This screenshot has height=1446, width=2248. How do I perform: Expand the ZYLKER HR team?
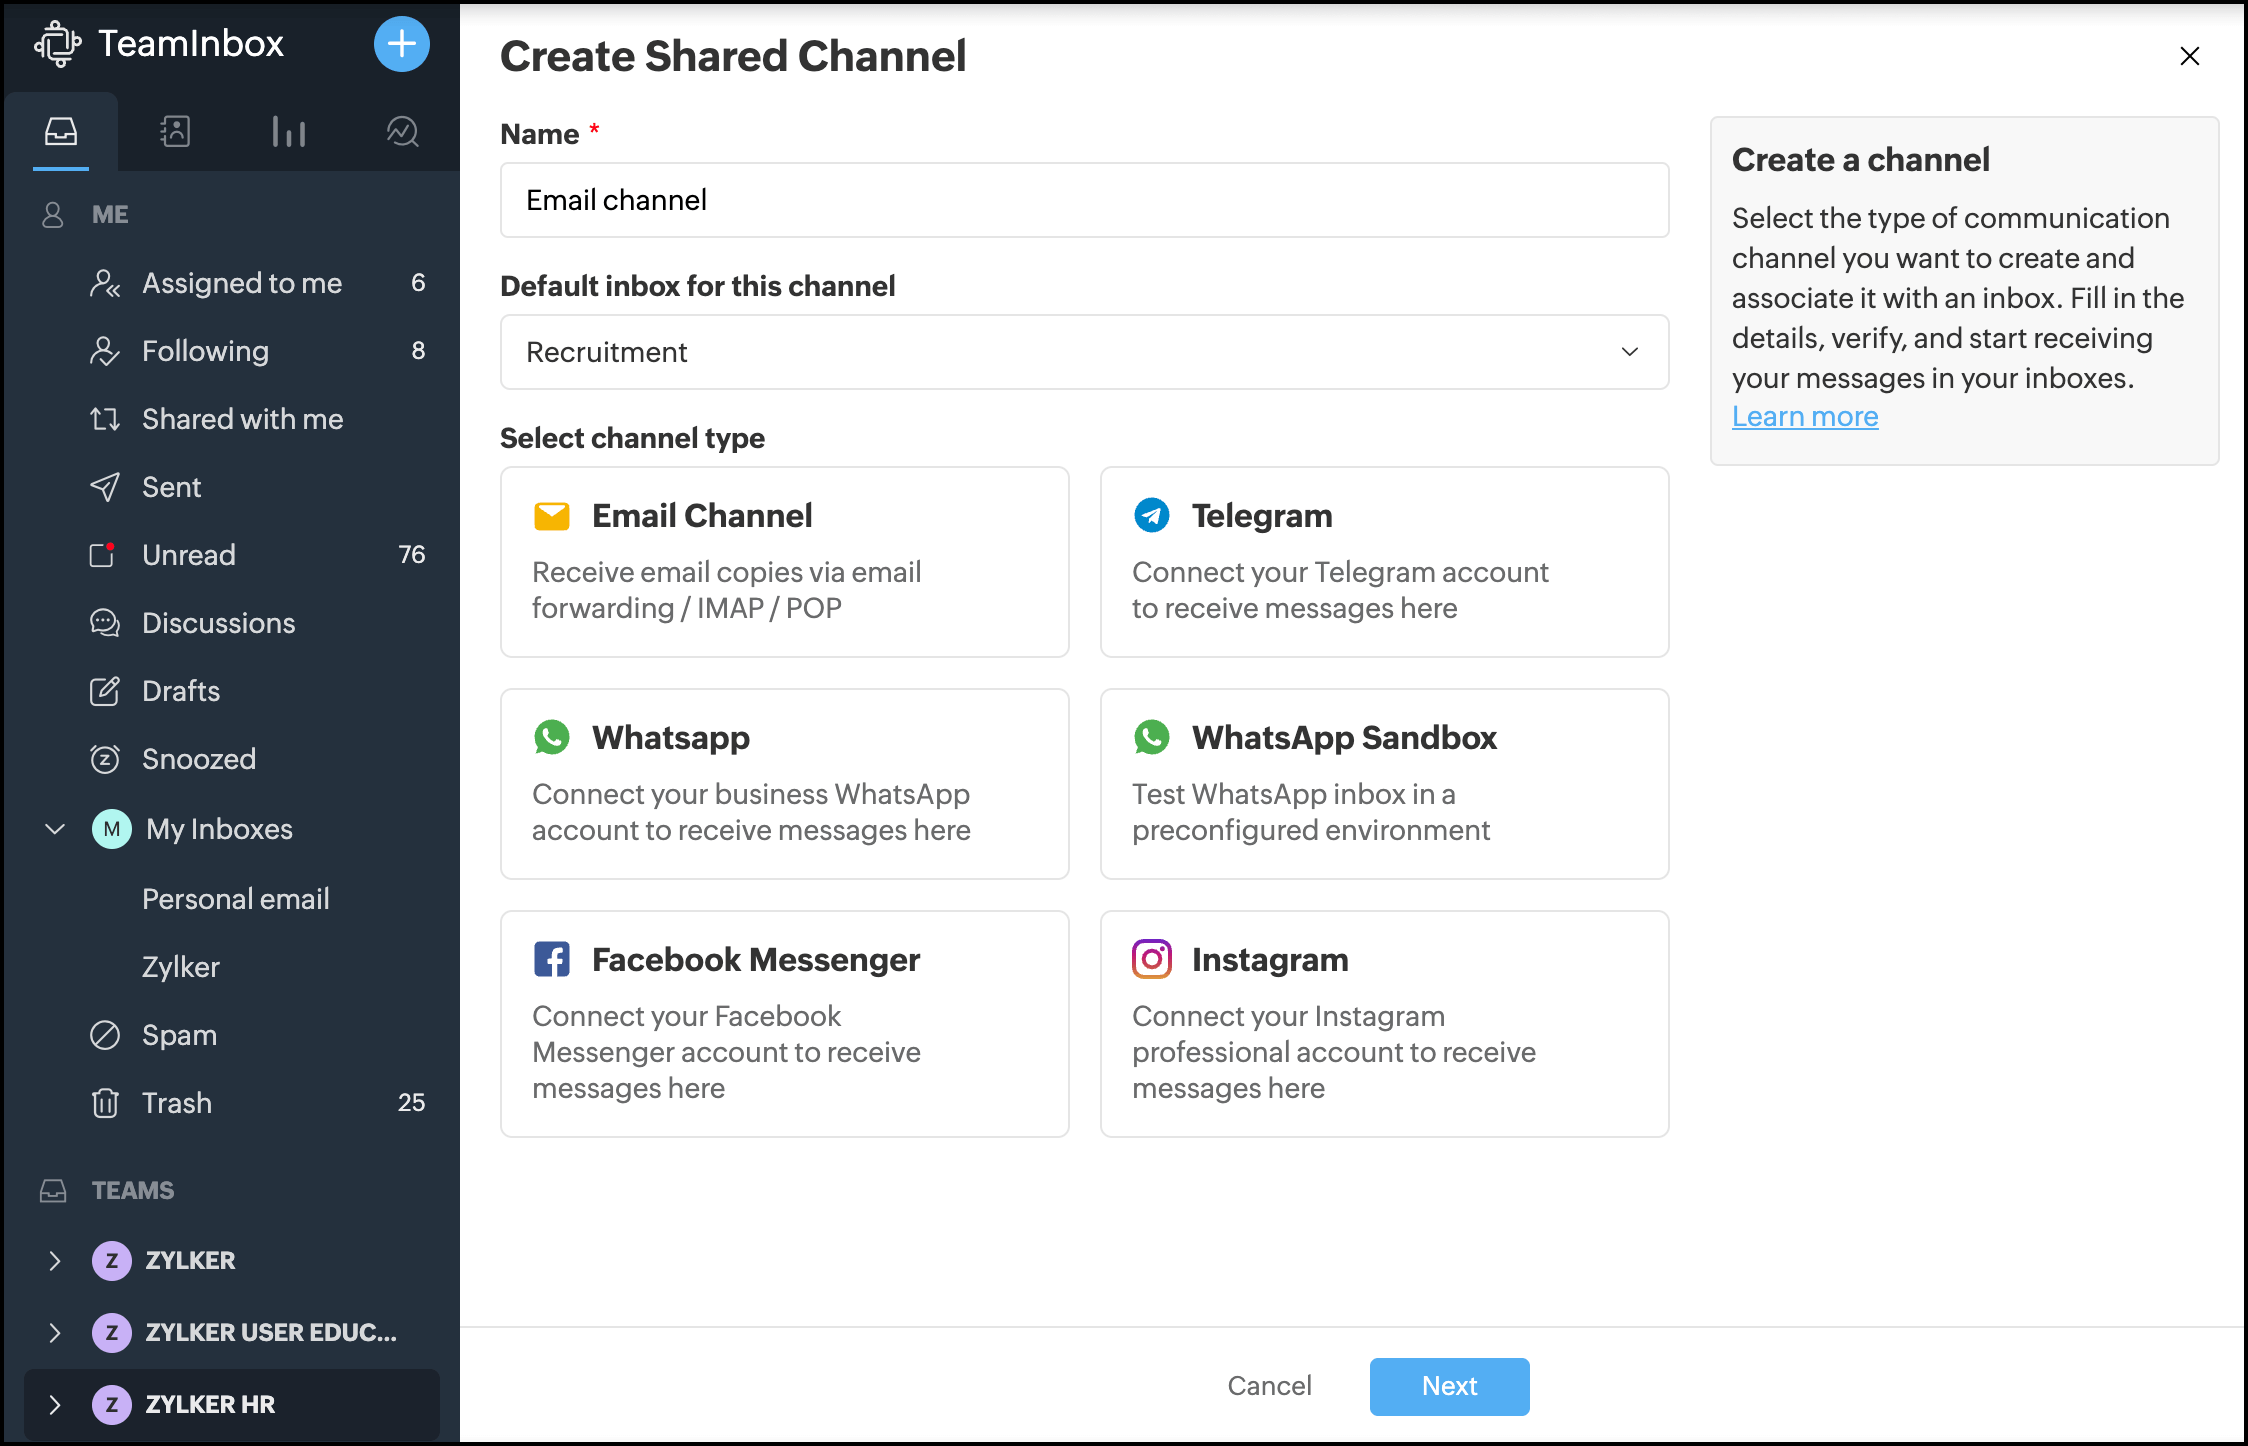(x=55, y=1404)
